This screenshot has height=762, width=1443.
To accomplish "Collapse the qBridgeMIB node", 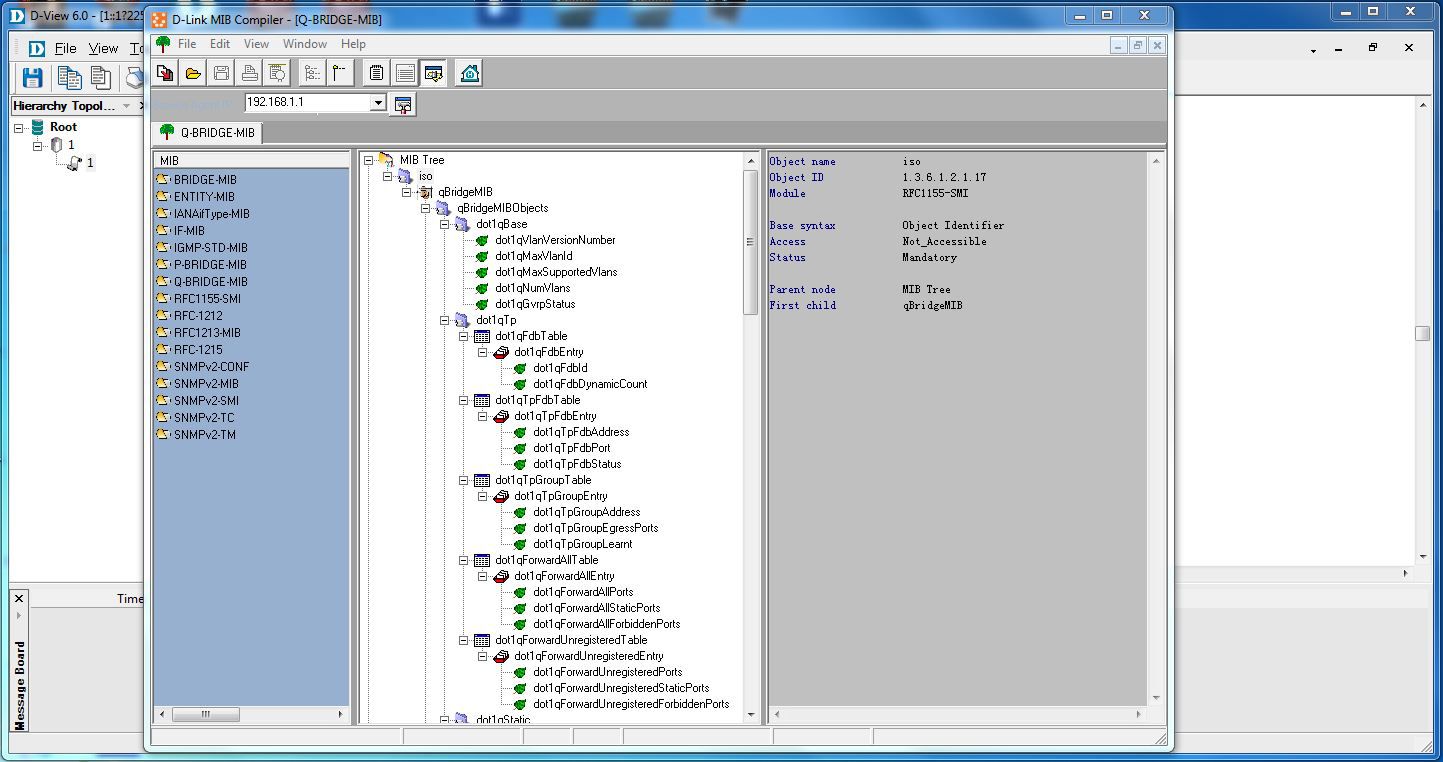I will tap(406, 192).
